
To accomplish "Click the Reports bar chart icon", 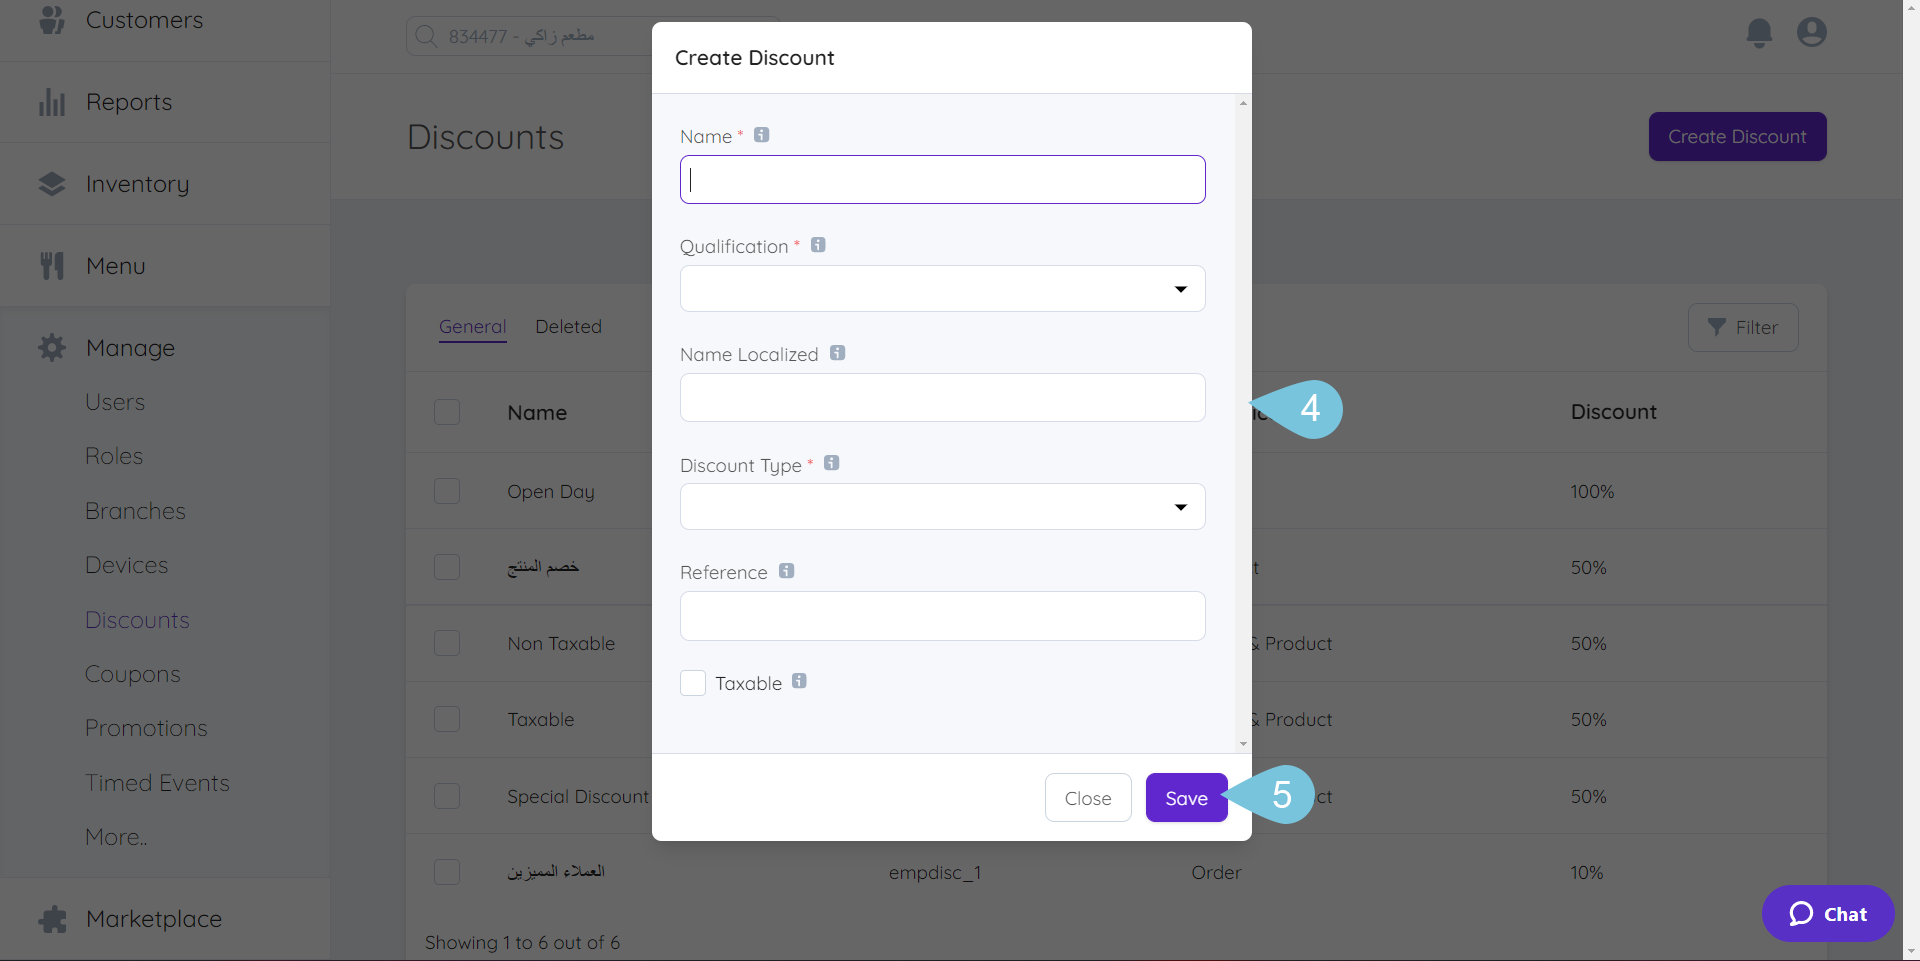I will pyautogui.click(x=52, y=102).
